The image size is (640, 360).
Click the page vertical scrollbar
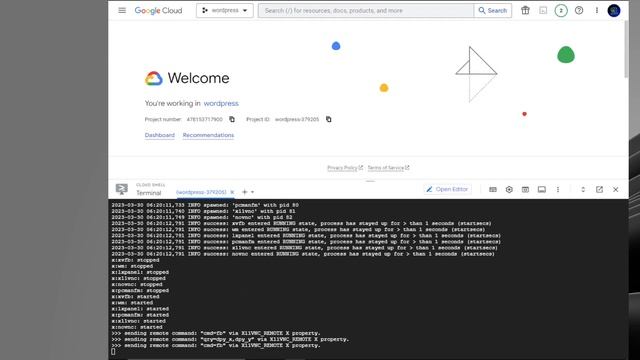(626, 49)
